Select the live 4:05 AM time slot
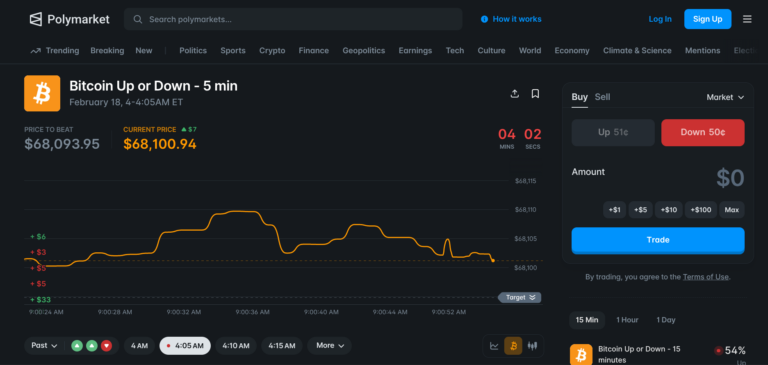 coord(185,345)
